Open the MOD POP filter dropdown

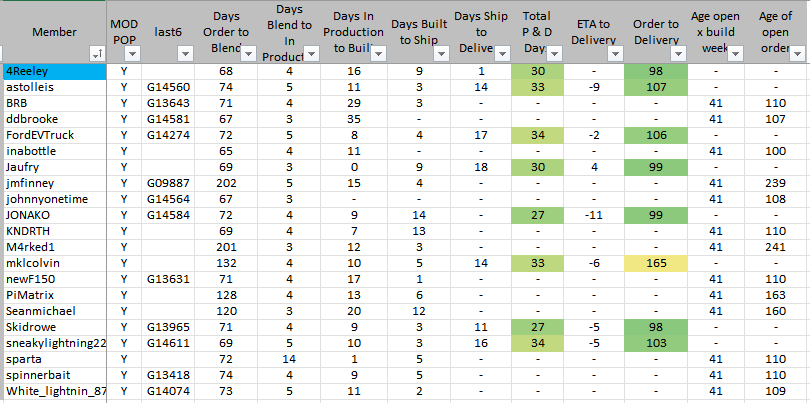tap(135, 53)
